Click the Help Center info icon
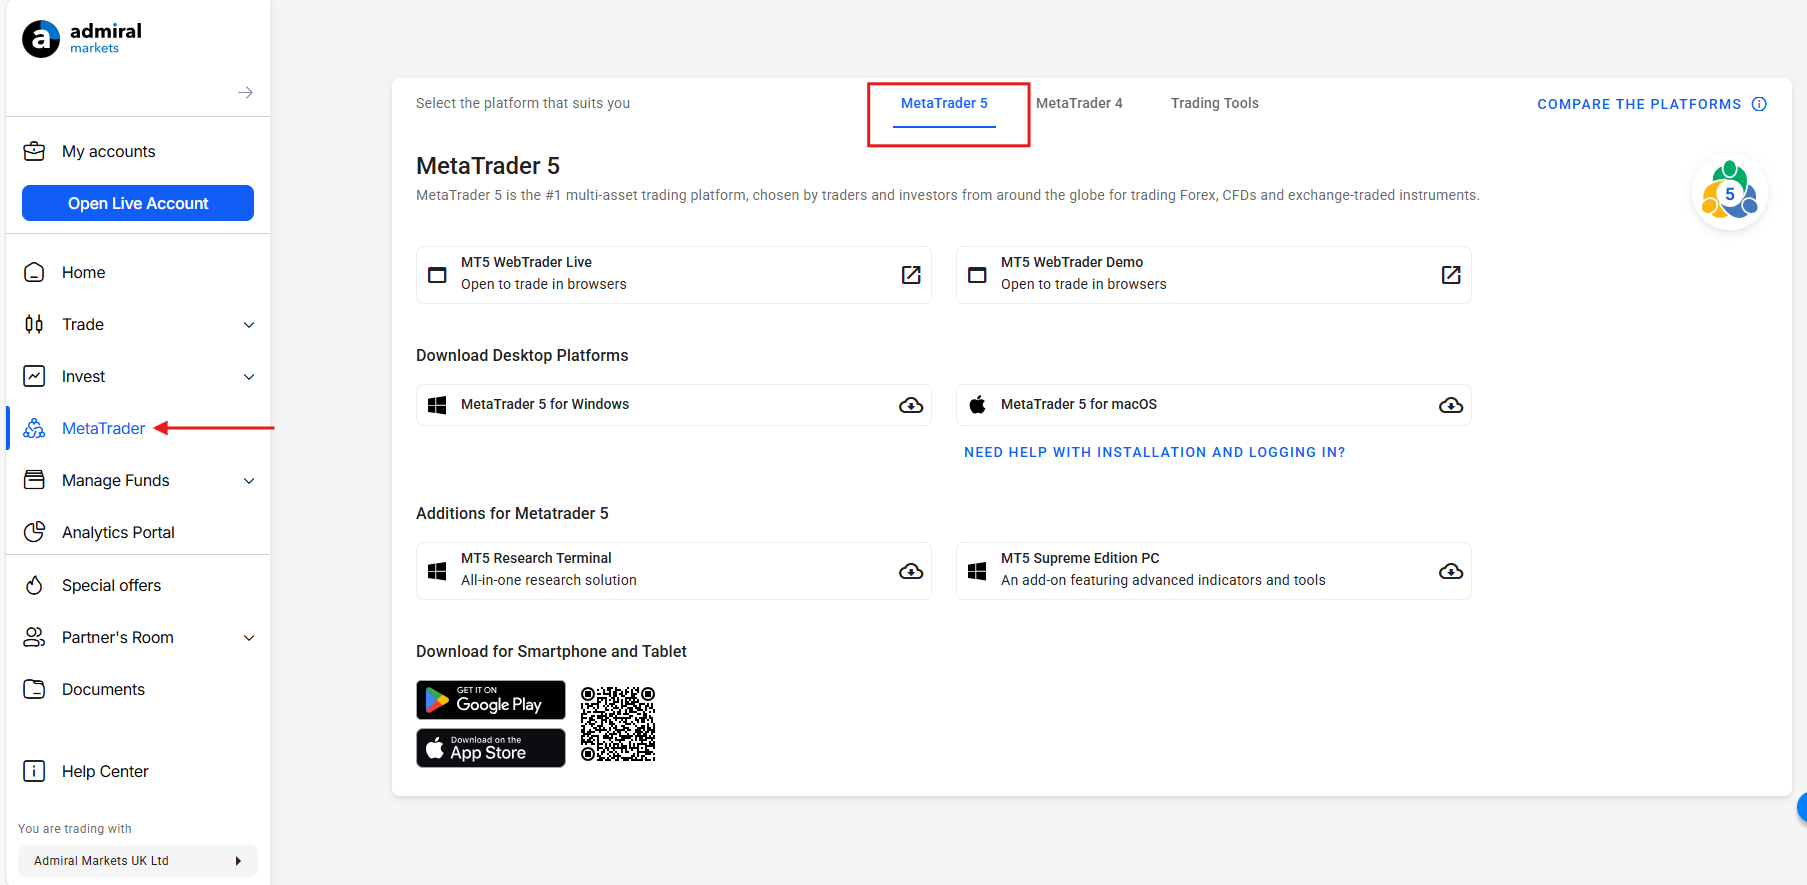1807x885 pixels. [x=34, y=771]
